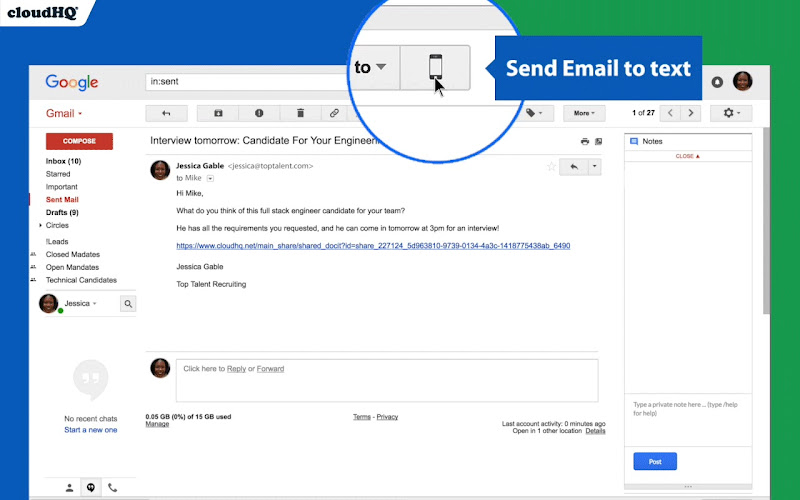Open the Technical Candidates label
This screenshot has height=500, width=800.
tap(81, 280)
